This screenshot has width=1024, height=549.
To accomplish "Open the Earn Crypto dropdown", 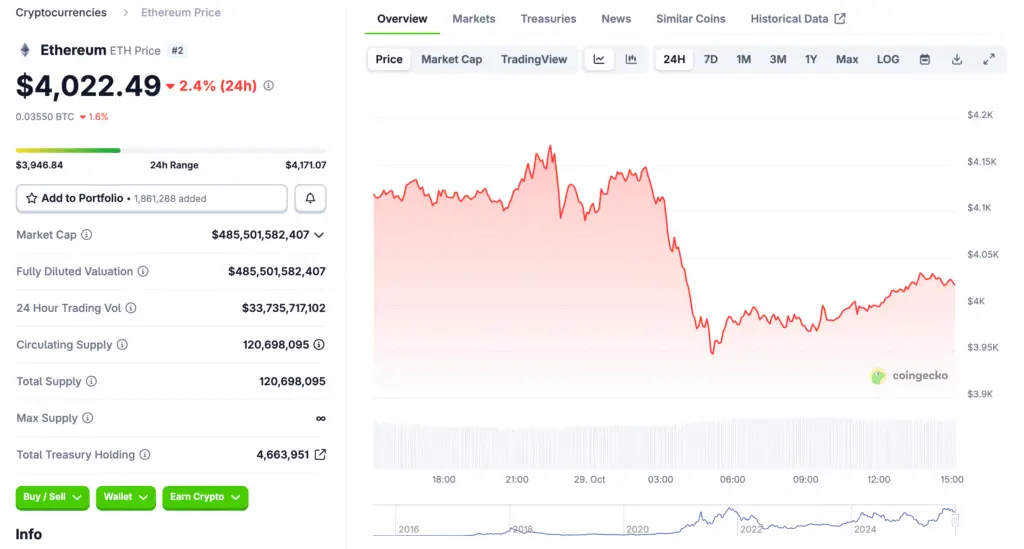I will (x=205, y=497).
